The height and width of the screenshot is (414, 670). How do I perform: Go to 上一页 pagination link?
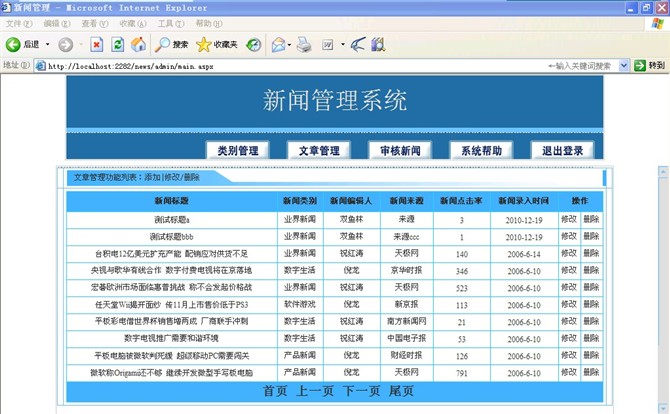[x=315, y=391]
